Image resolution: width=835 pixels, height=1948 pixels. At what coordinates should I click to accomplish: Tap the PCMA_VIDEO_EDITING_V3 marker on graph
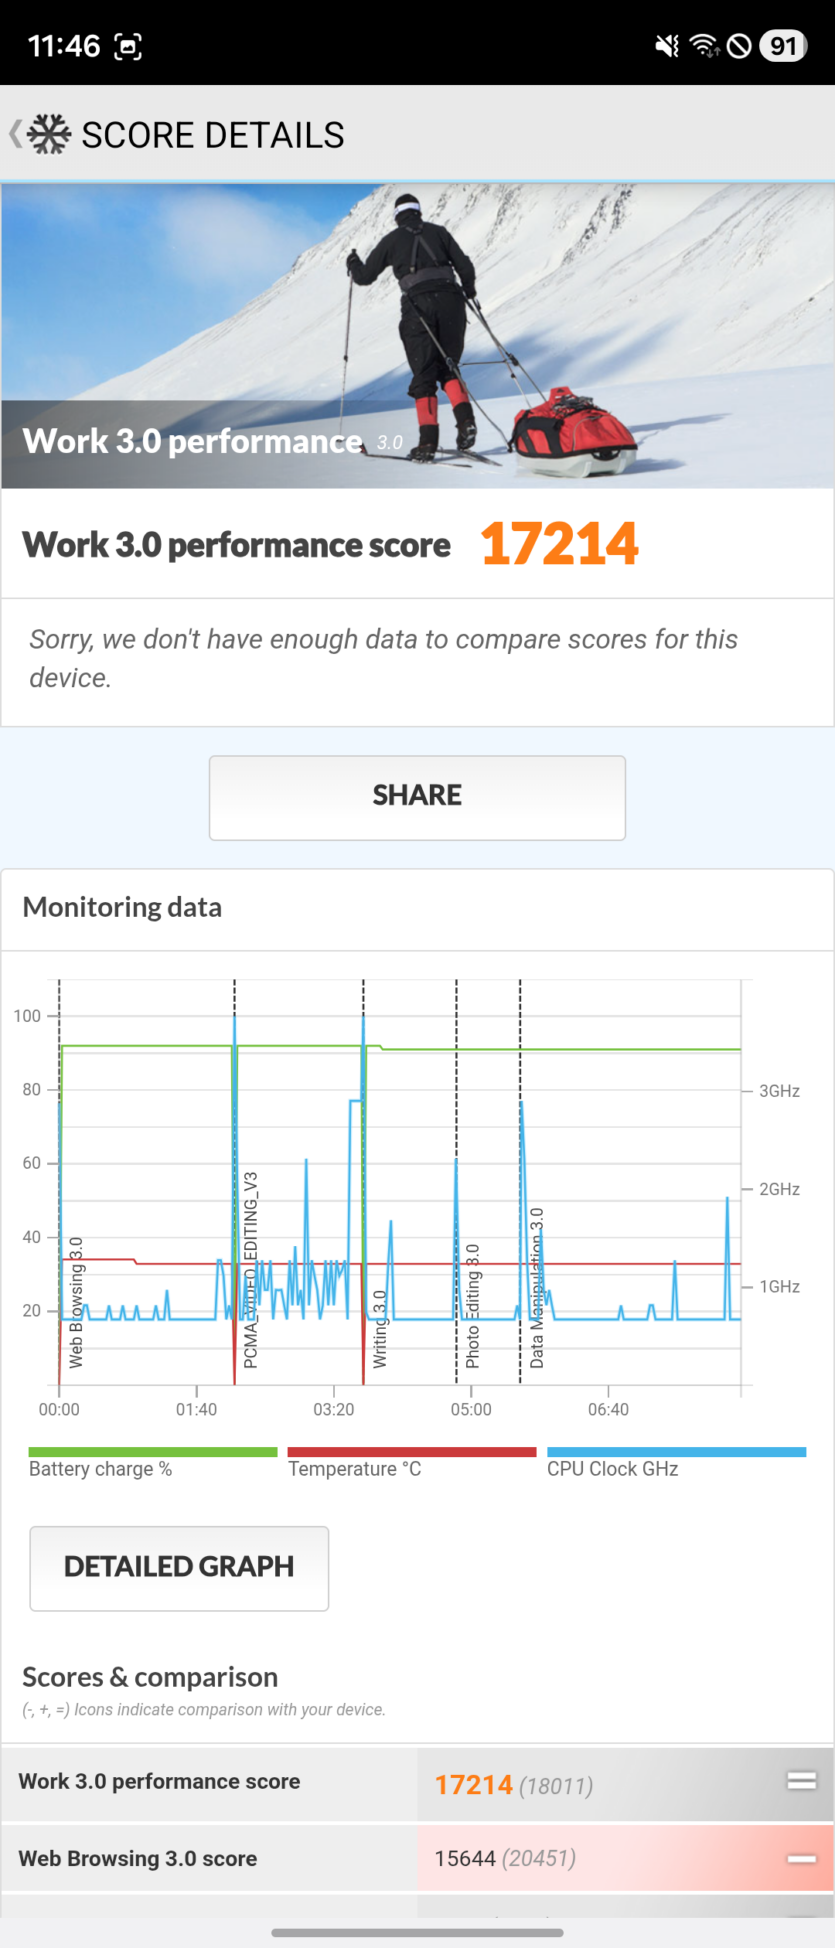(251, 1270)
